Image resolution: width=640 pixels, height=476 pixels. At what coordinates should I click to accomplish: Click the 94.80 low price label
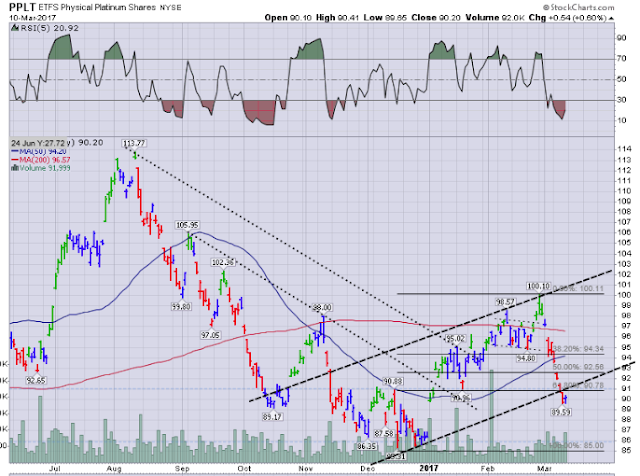click(526, 358)
